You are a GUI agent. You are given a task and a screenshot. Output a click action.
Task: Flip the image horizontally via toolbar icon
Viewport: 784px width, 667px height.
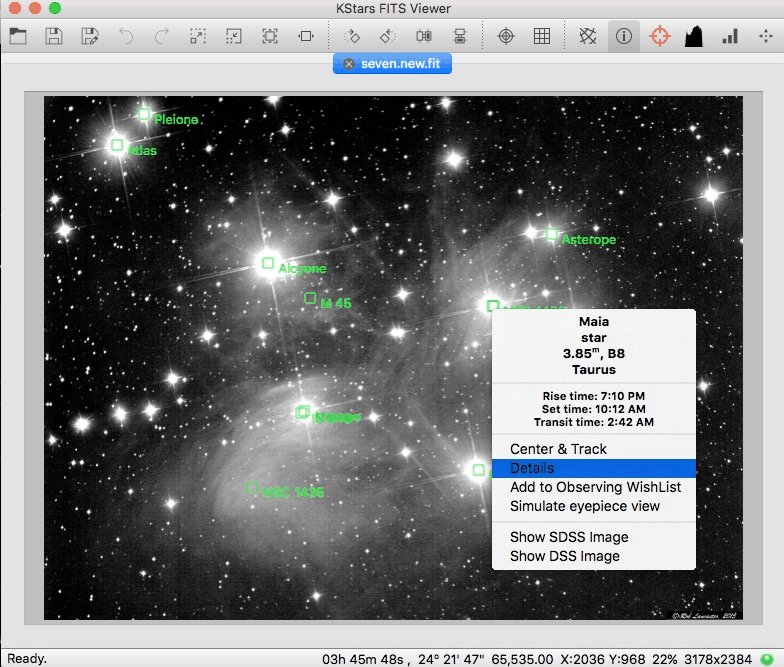(423, 37)
